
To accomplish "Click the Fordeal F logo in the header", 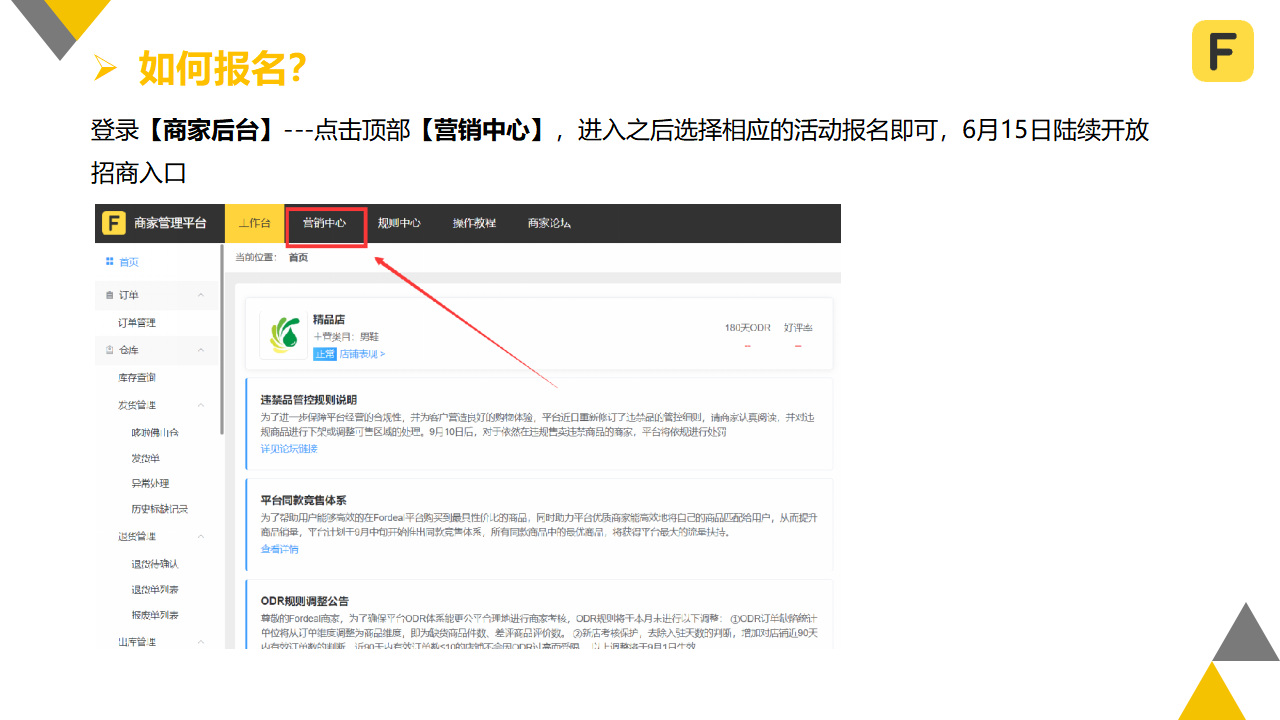I will (x=114, y=223).
